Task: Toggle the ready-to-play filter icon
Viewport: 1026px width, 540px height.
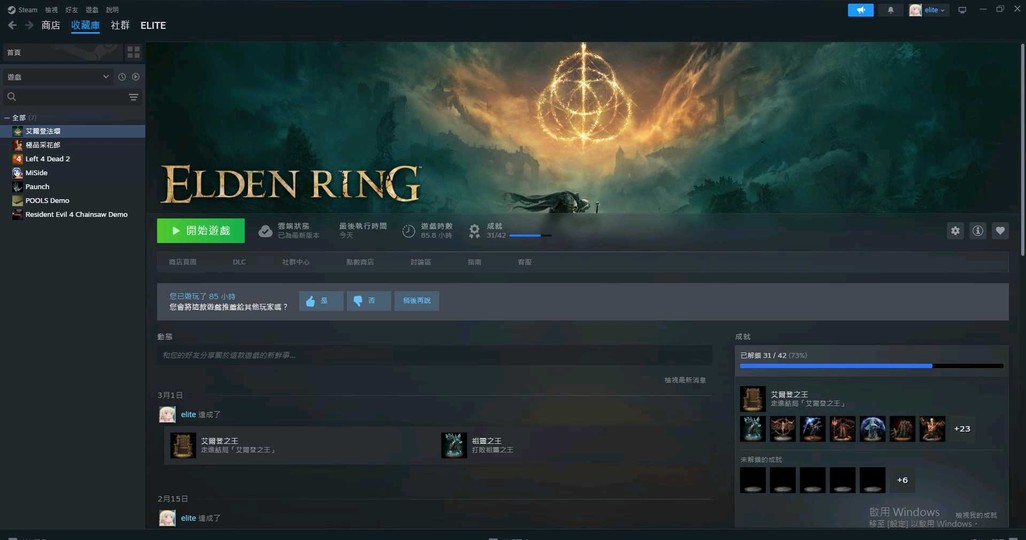Action: [135, 77]
